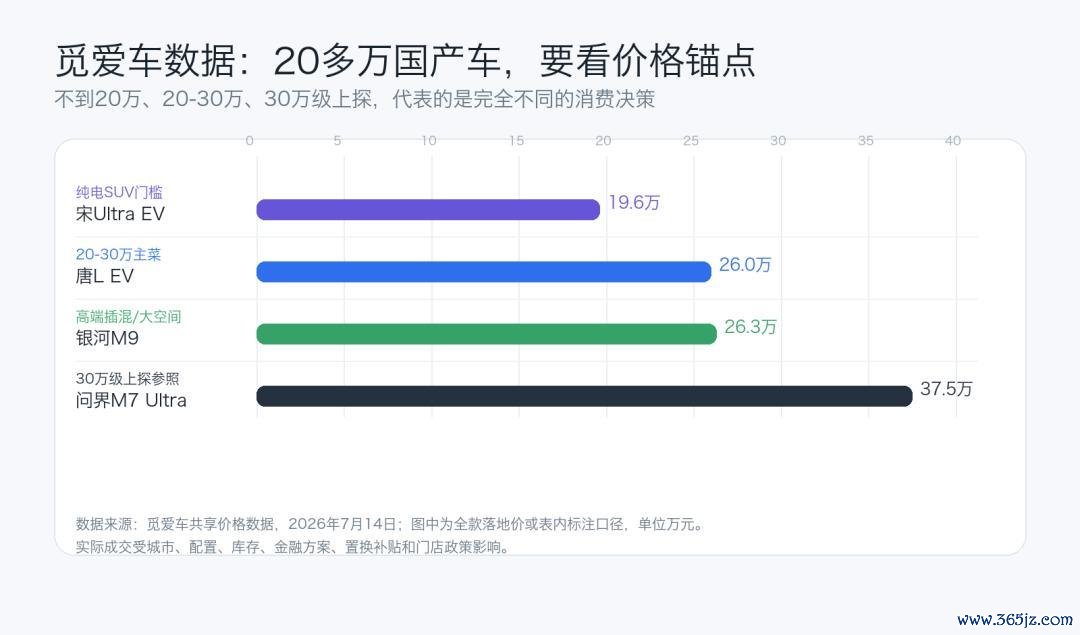Click the 19.6万 value label

634,202
